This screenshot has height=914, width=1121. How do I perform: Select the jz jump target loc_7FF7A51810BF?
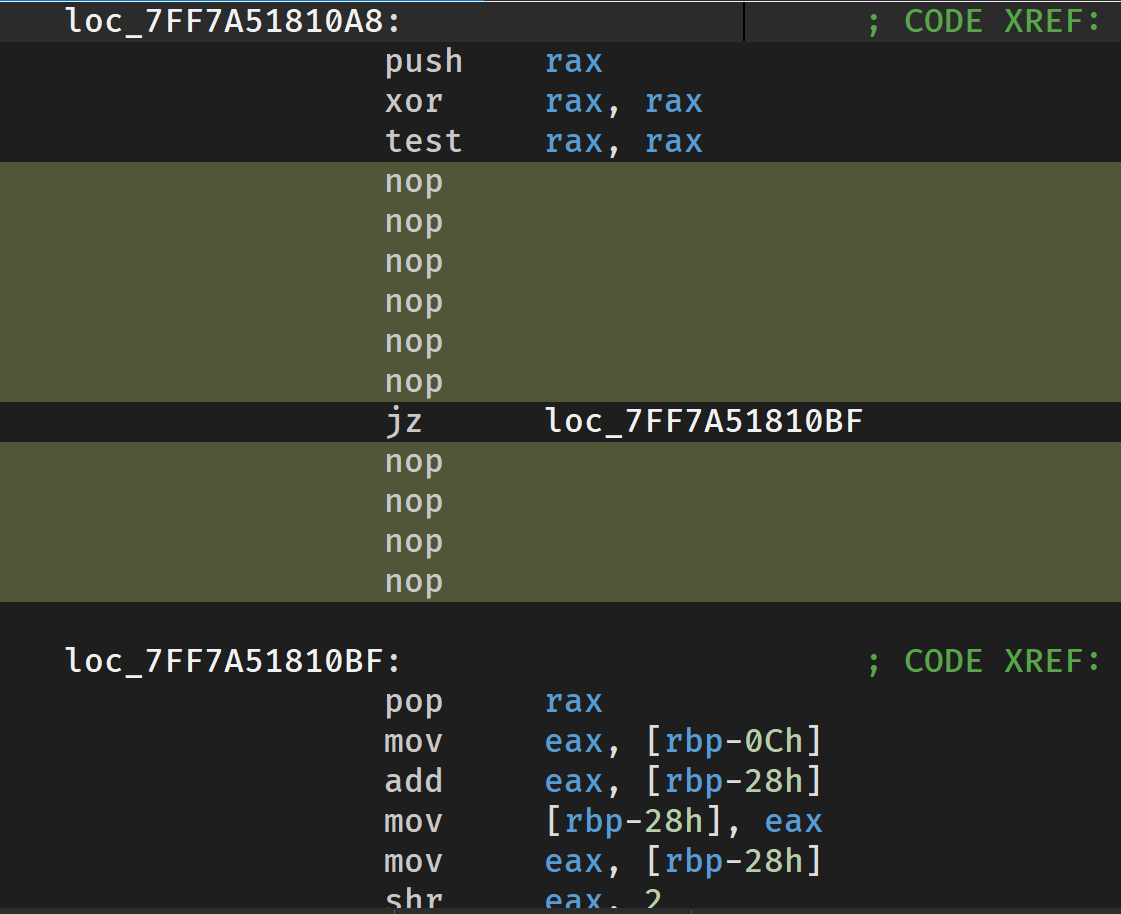pos(703,421)
